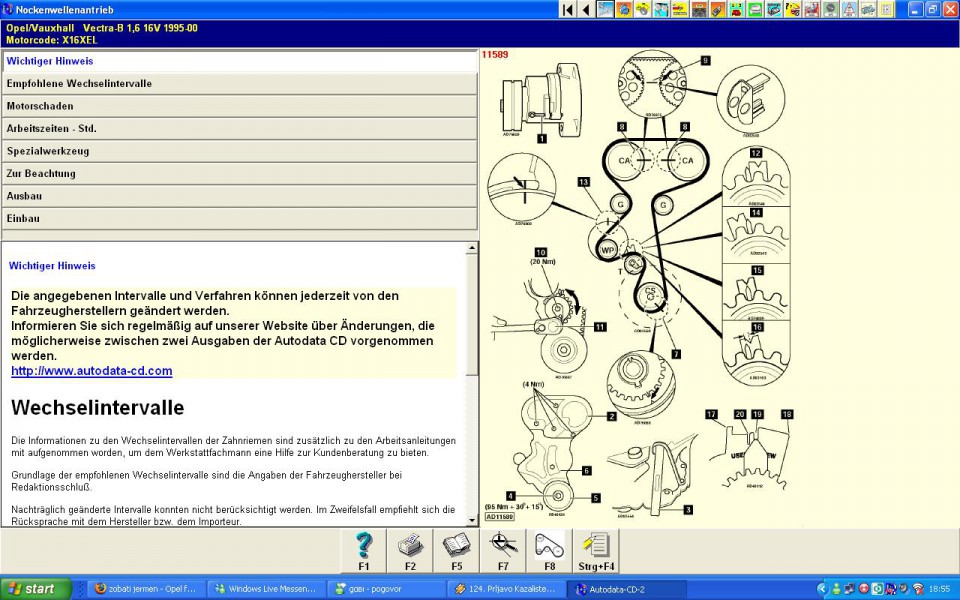Open the Windows start button
The width and height of the screenshot is (960, 600).
(x=36, y=589)
